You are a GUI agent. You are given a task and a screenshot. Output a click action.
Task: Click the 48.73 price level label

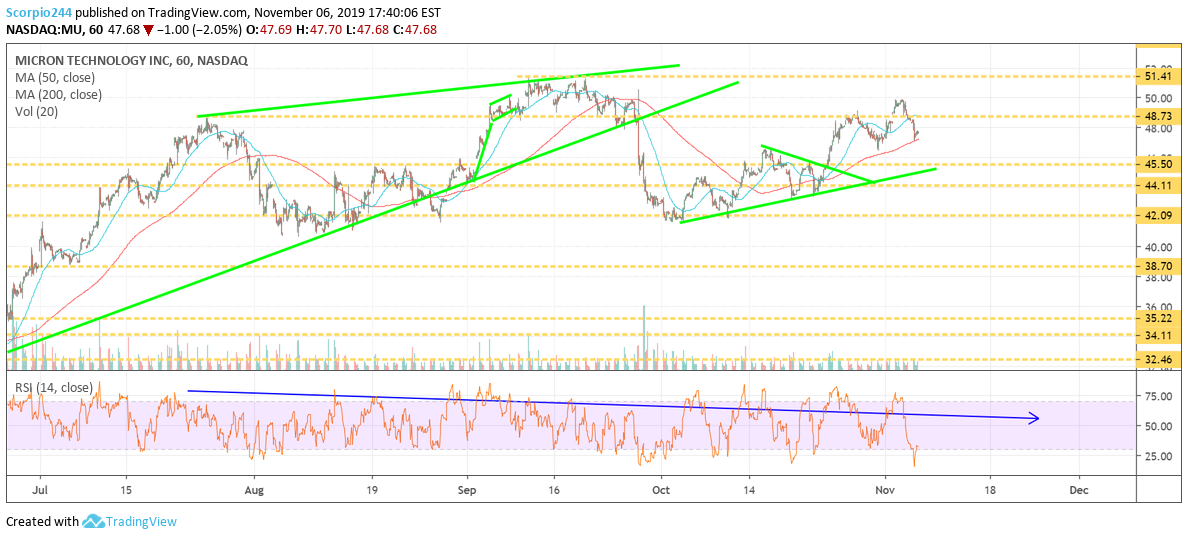1157,116
